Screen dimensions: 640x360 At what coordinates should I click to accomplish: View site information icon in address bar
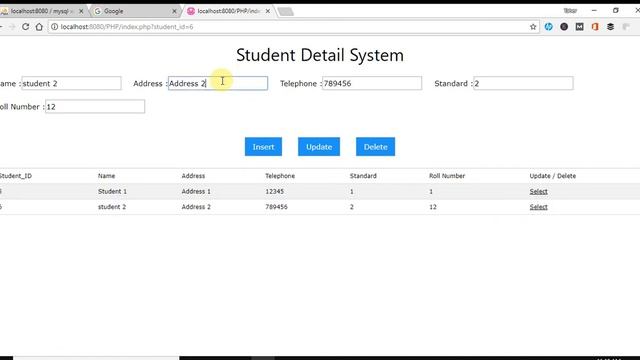[x=54, y=27]
